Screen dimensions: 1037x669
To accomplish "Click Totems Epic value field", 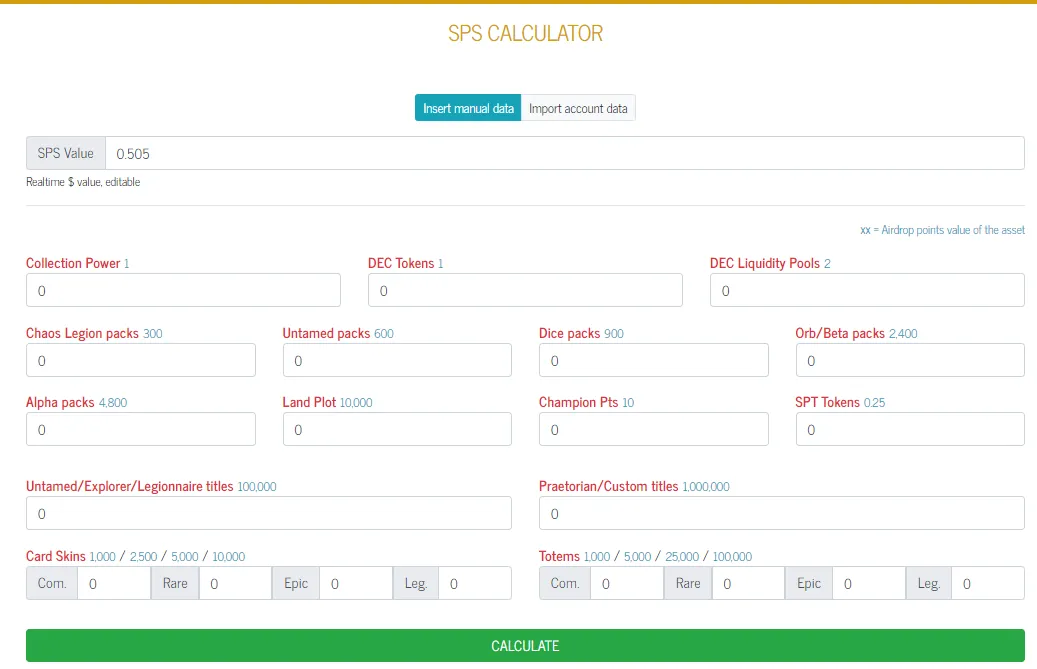I will tap(869, 583).
